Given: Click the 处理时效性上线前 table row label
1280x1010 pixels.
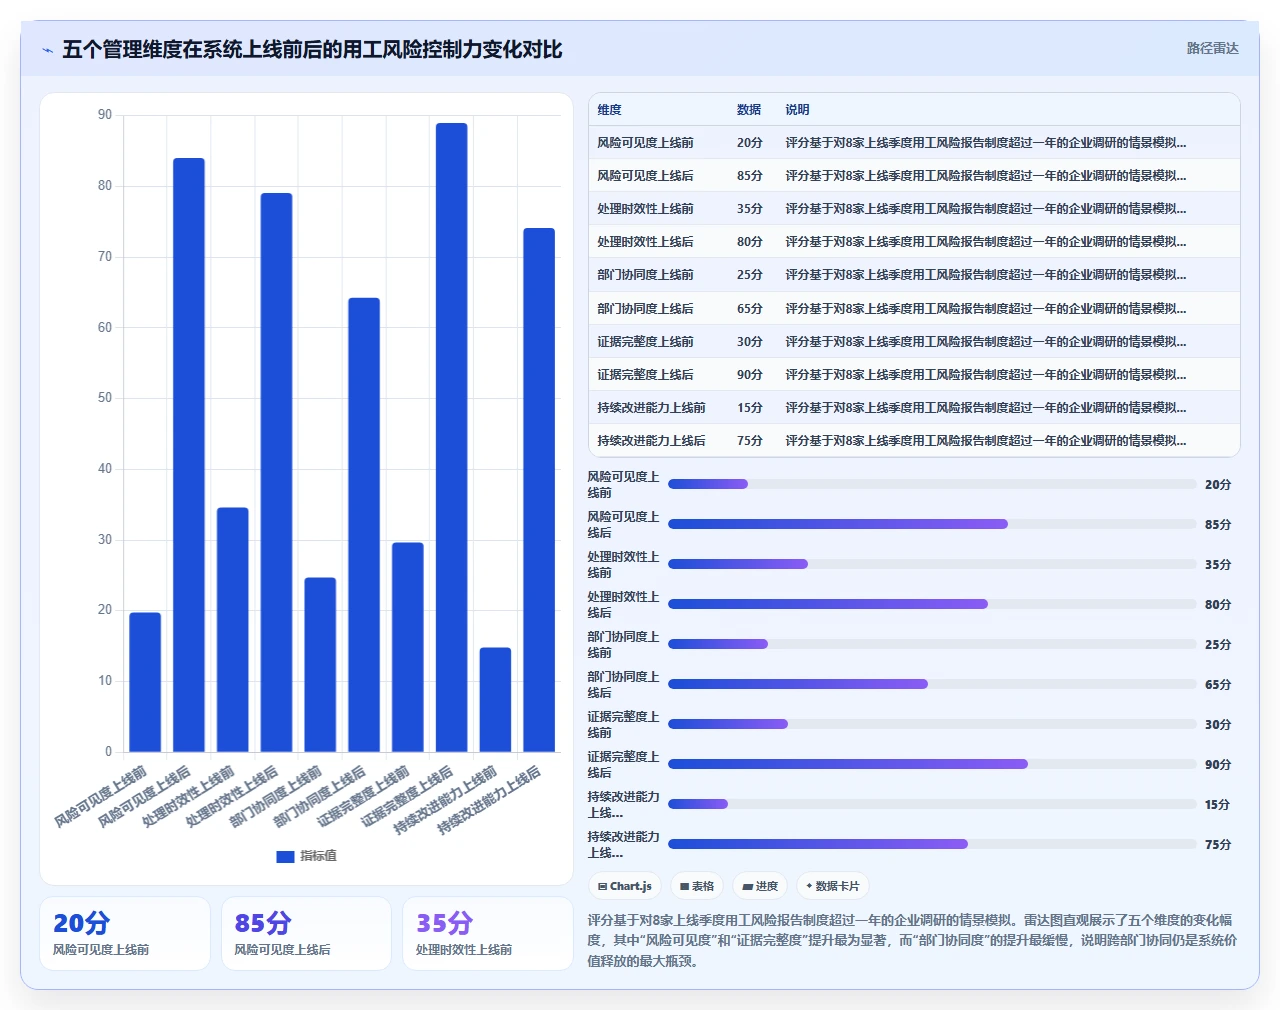Looking at the screenshot, I should (x=645, y=209).
